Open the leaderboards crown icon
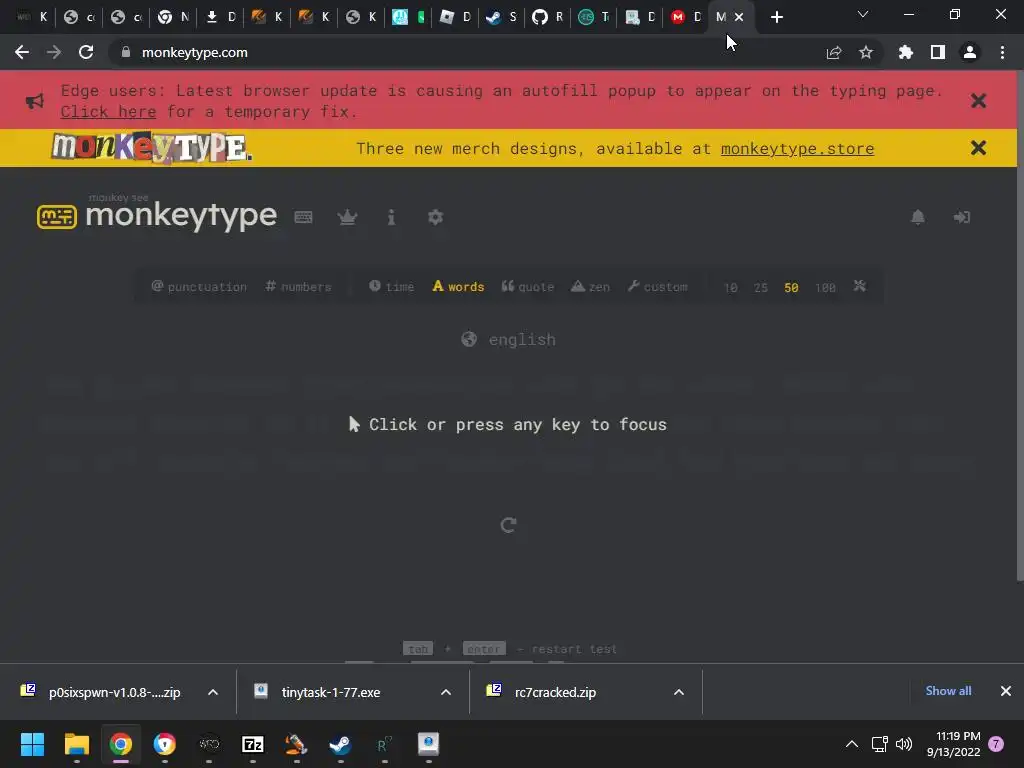This screenshot has height=768, width=1024. (x=347, y=217)
